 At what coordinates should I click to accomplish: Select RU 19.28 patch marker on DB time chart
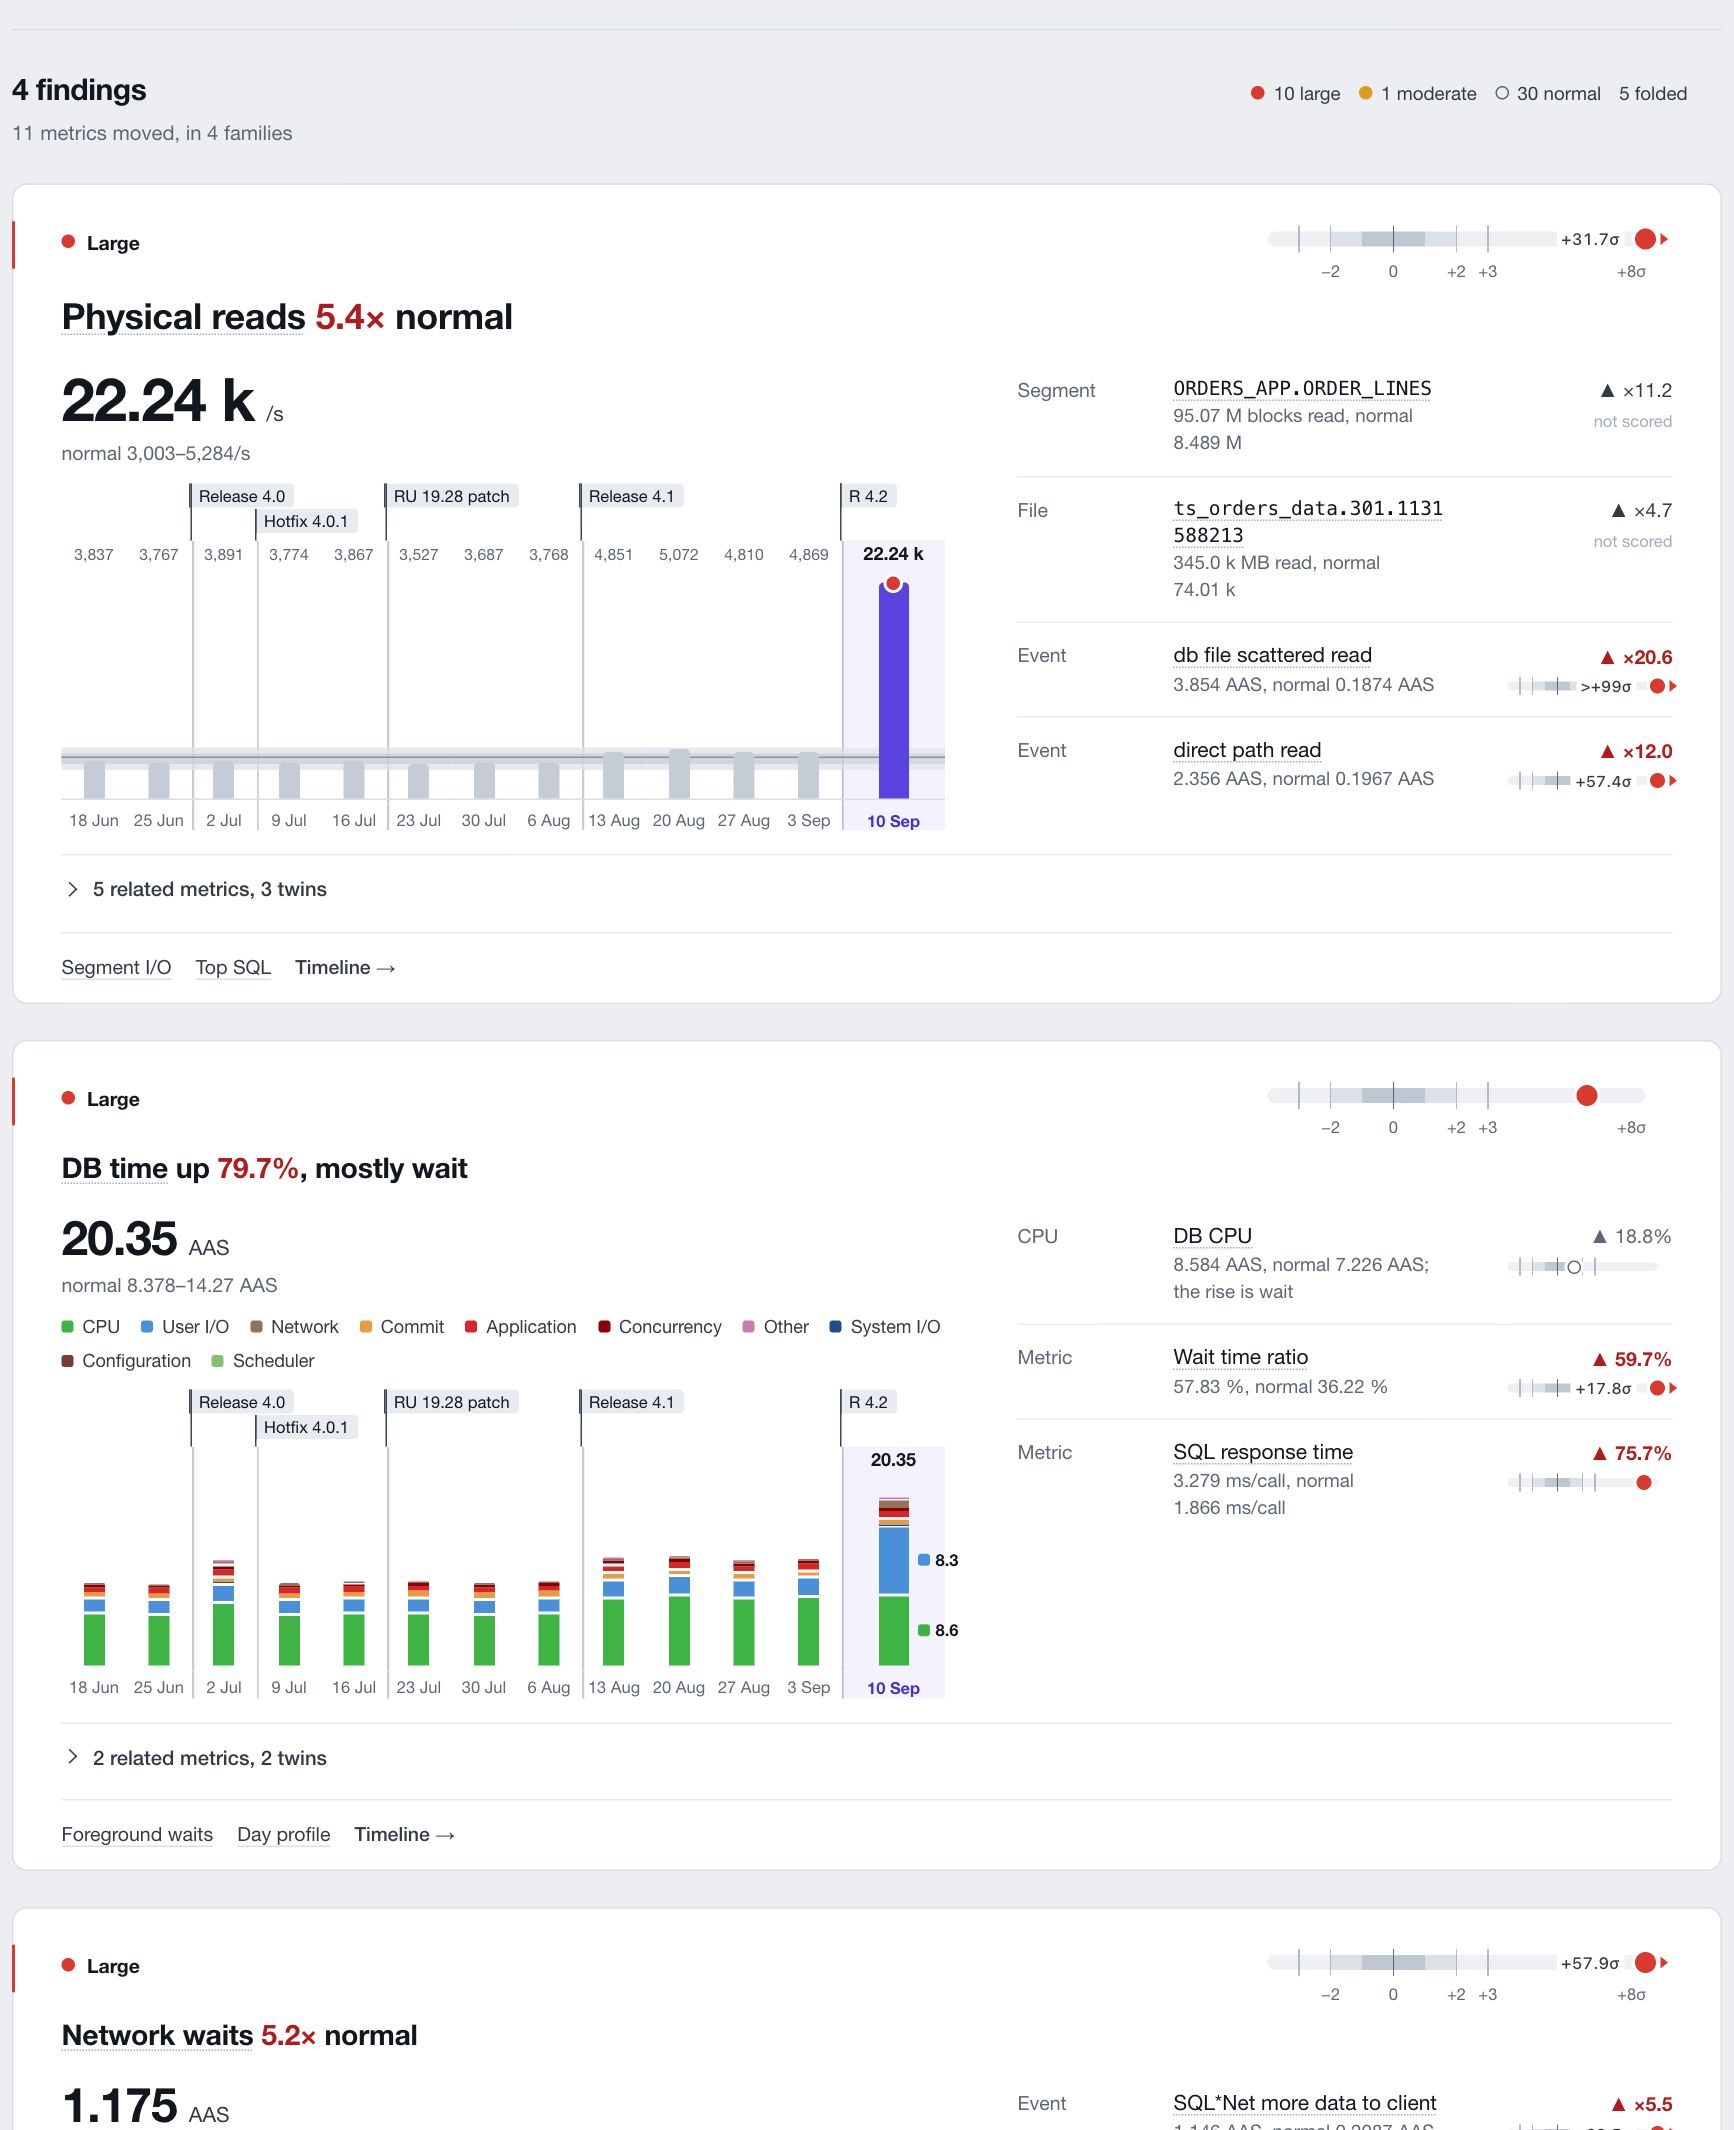click(451, 1402)
